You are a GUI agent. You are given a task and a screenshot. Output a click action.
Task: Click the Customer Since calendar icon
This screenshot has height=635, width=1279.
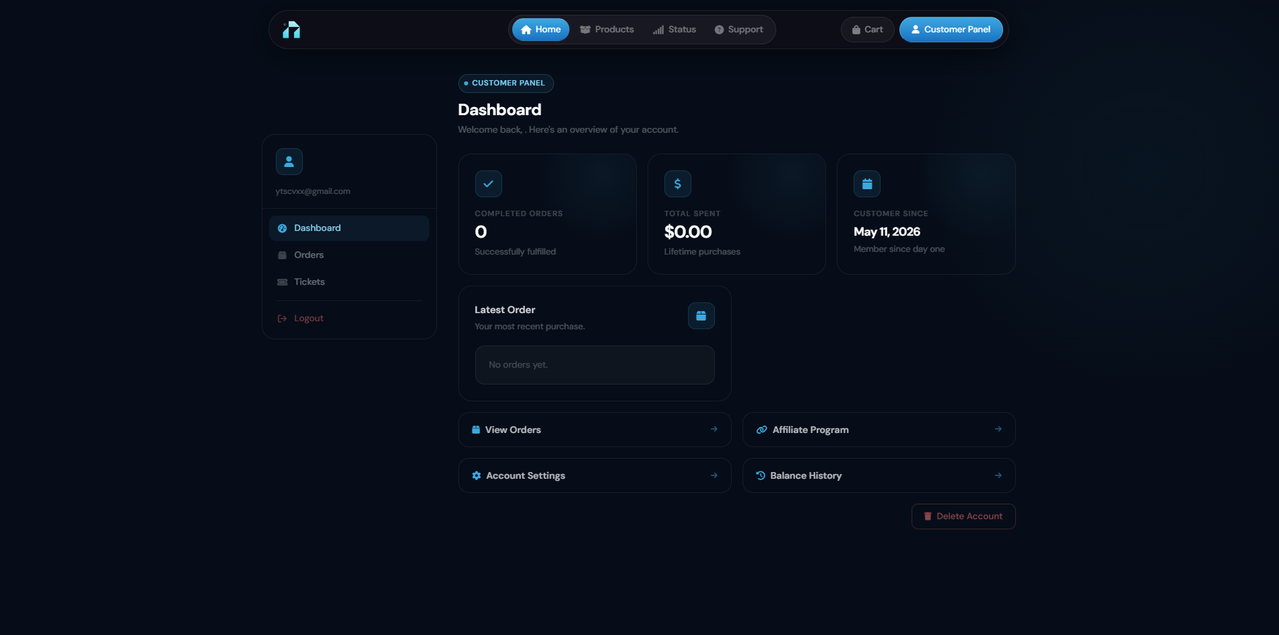(x=867, y=184)
